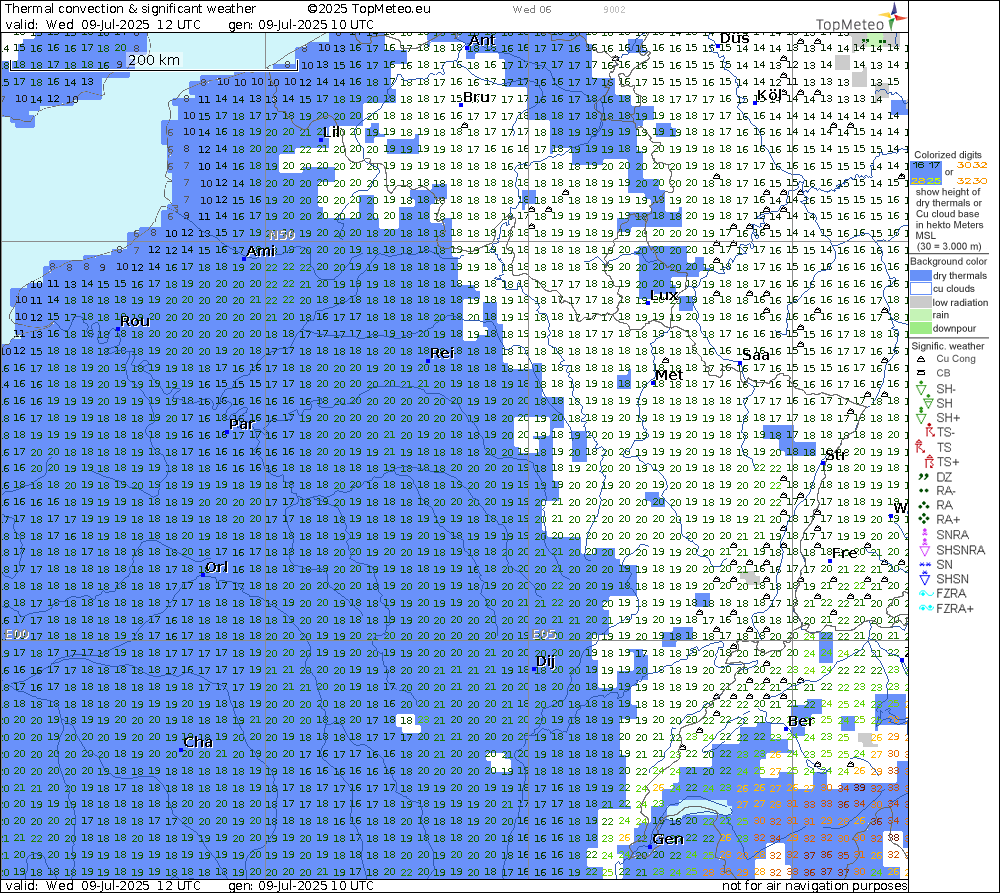The height and width of the screenshot is (893, 1000).
Task: Click the Str city label on the map
Action: pyautogui.click(x=836, y=455)
